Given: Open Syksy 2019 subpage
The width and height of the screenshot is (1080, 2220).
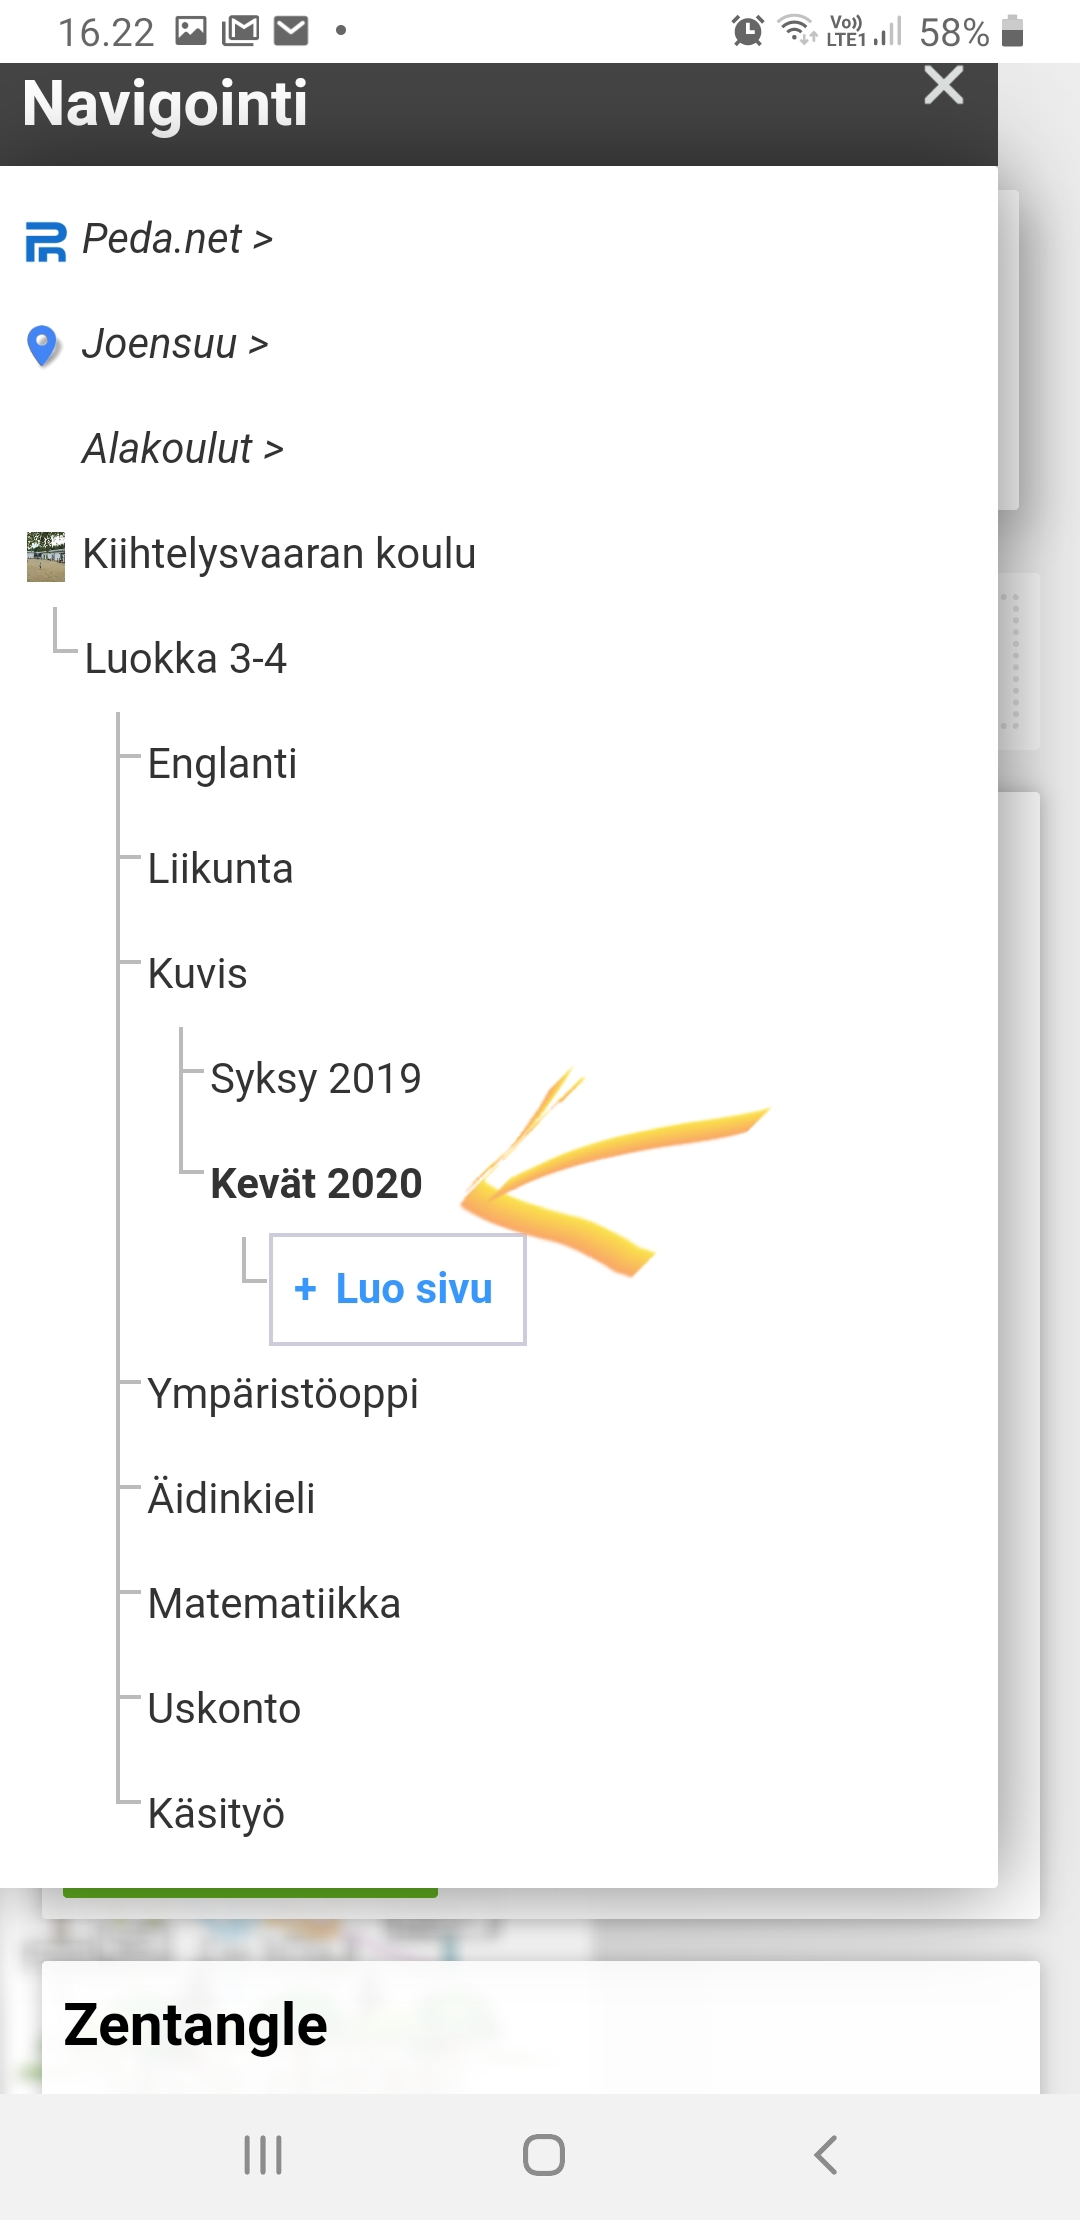Looking at the screenshot, I should 315,1080.
